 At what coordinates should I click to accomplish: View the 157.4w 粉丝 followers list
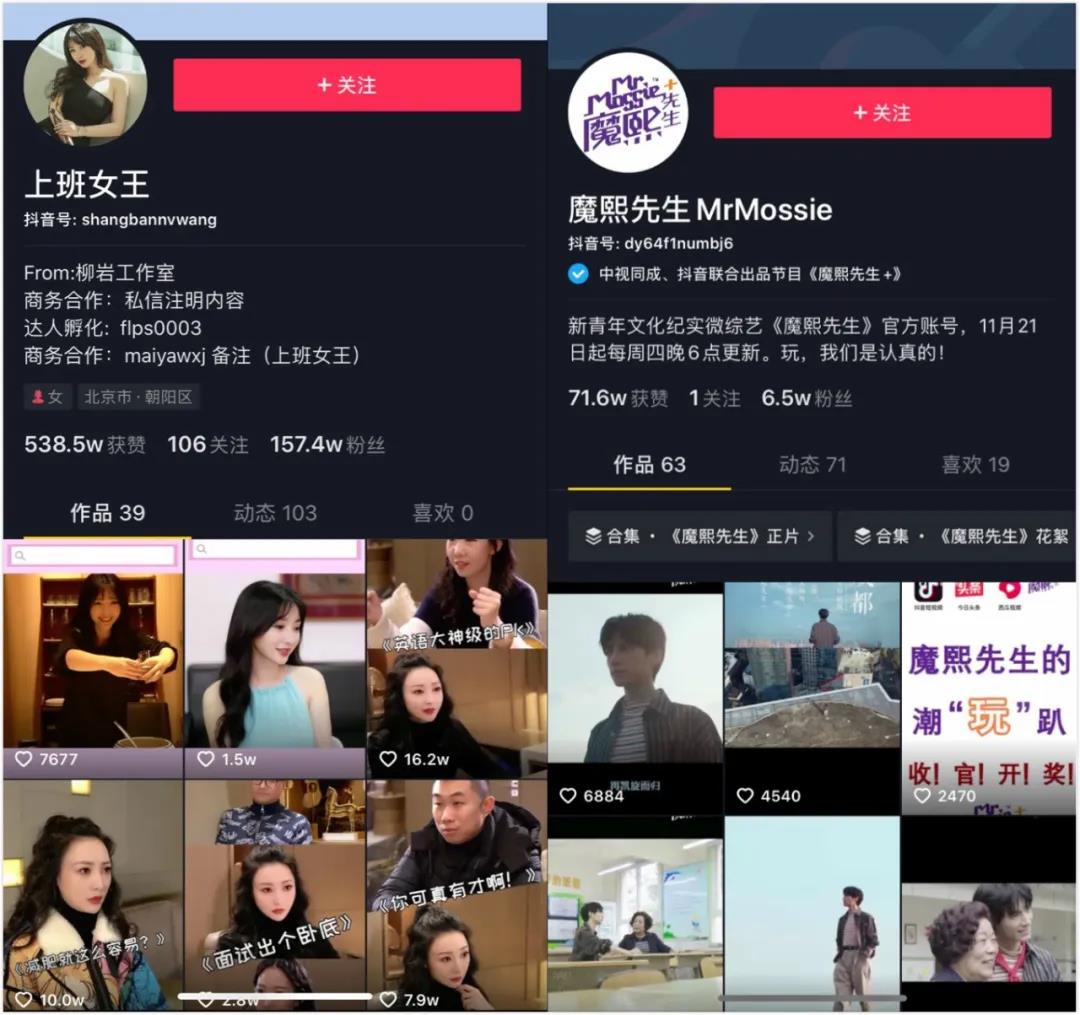click(x=327, y=445)
